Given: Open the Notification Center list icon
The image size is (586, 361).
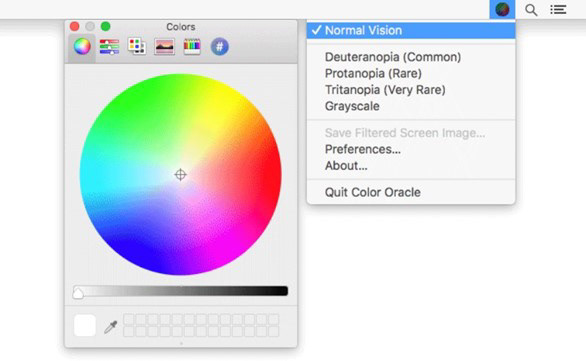Looking at the screenshot, I should (x=558, y=10).
